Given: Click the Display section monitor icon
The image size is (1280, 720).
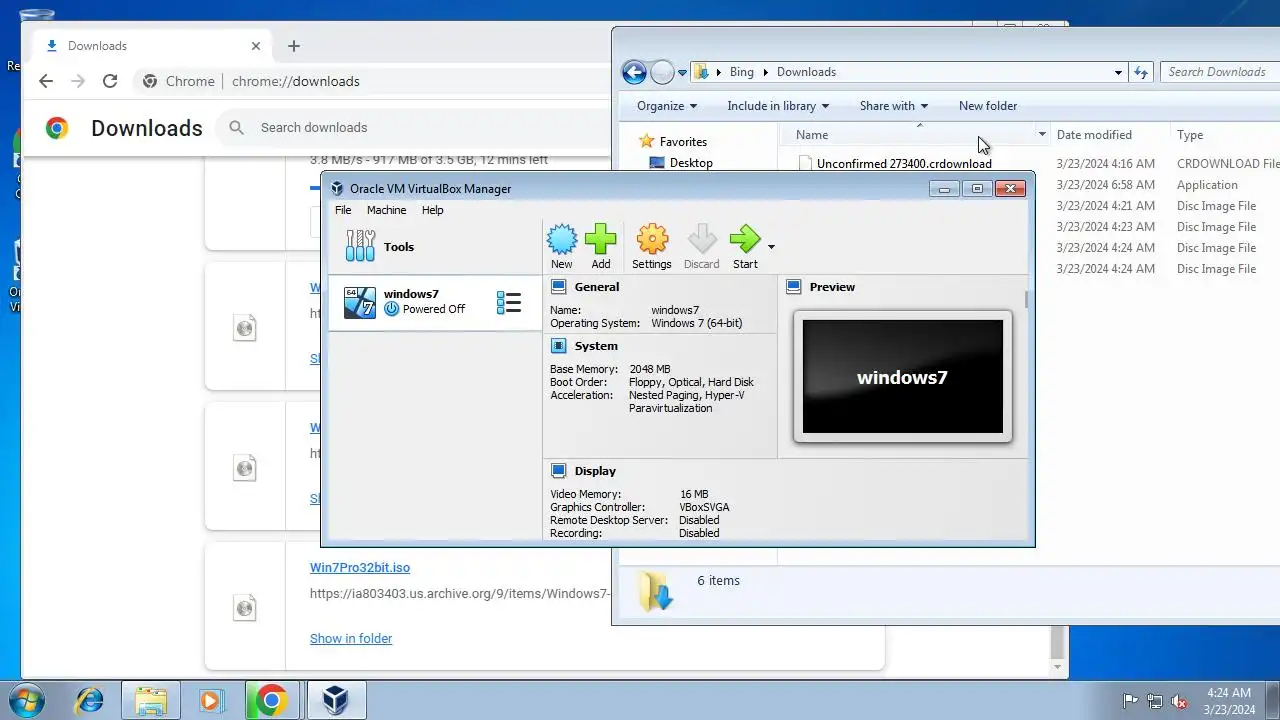Looking at the screenshot, I should click(558, 471).
